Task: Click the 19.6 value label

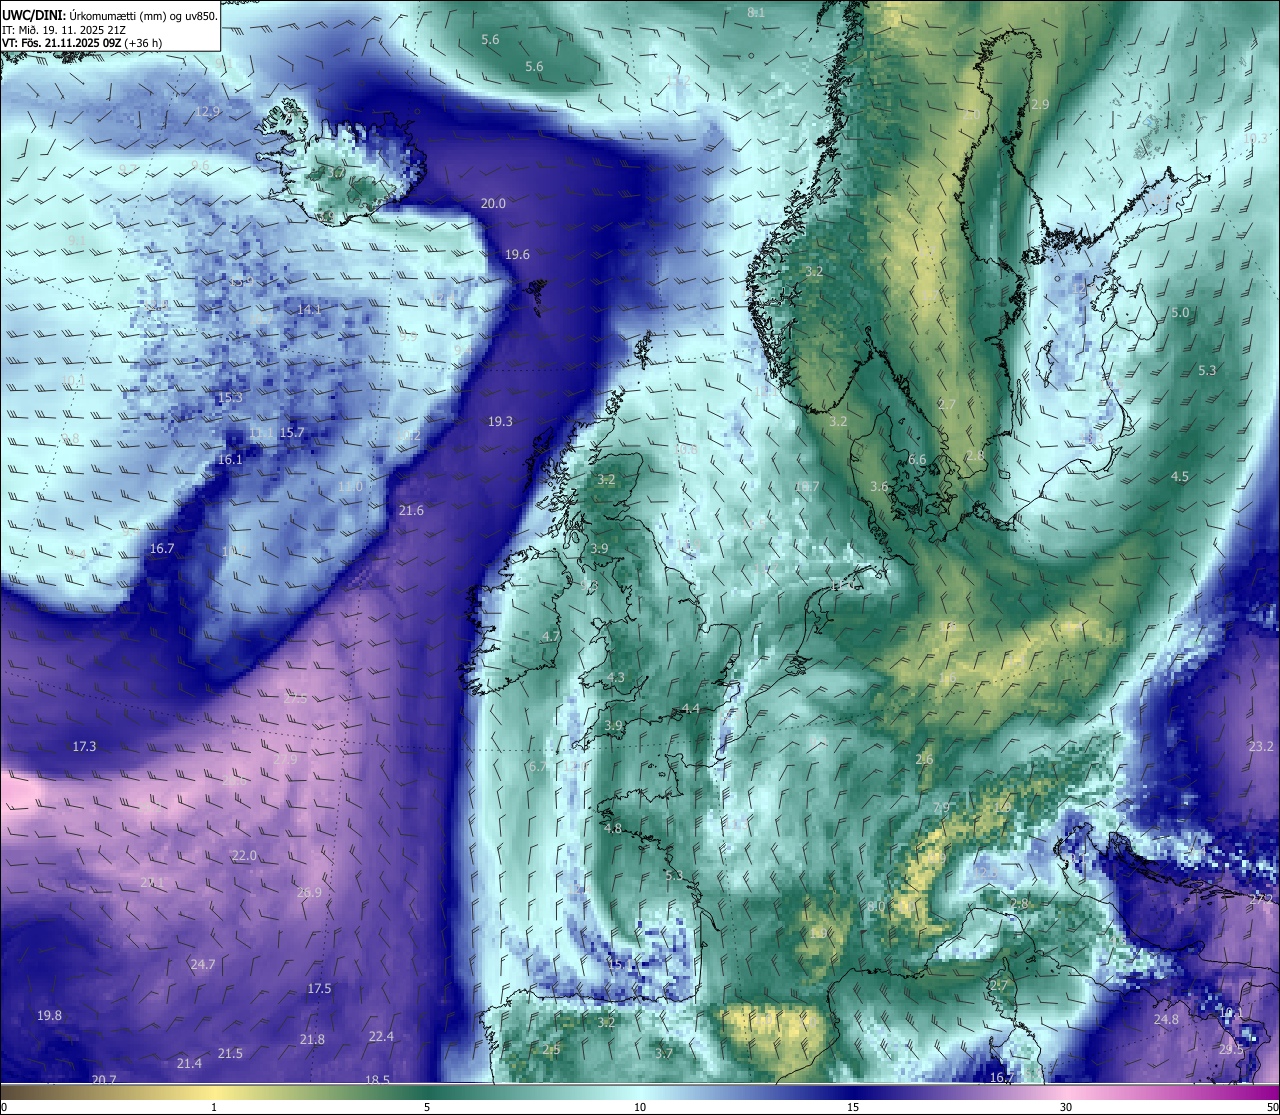Action: click(517, 254)
